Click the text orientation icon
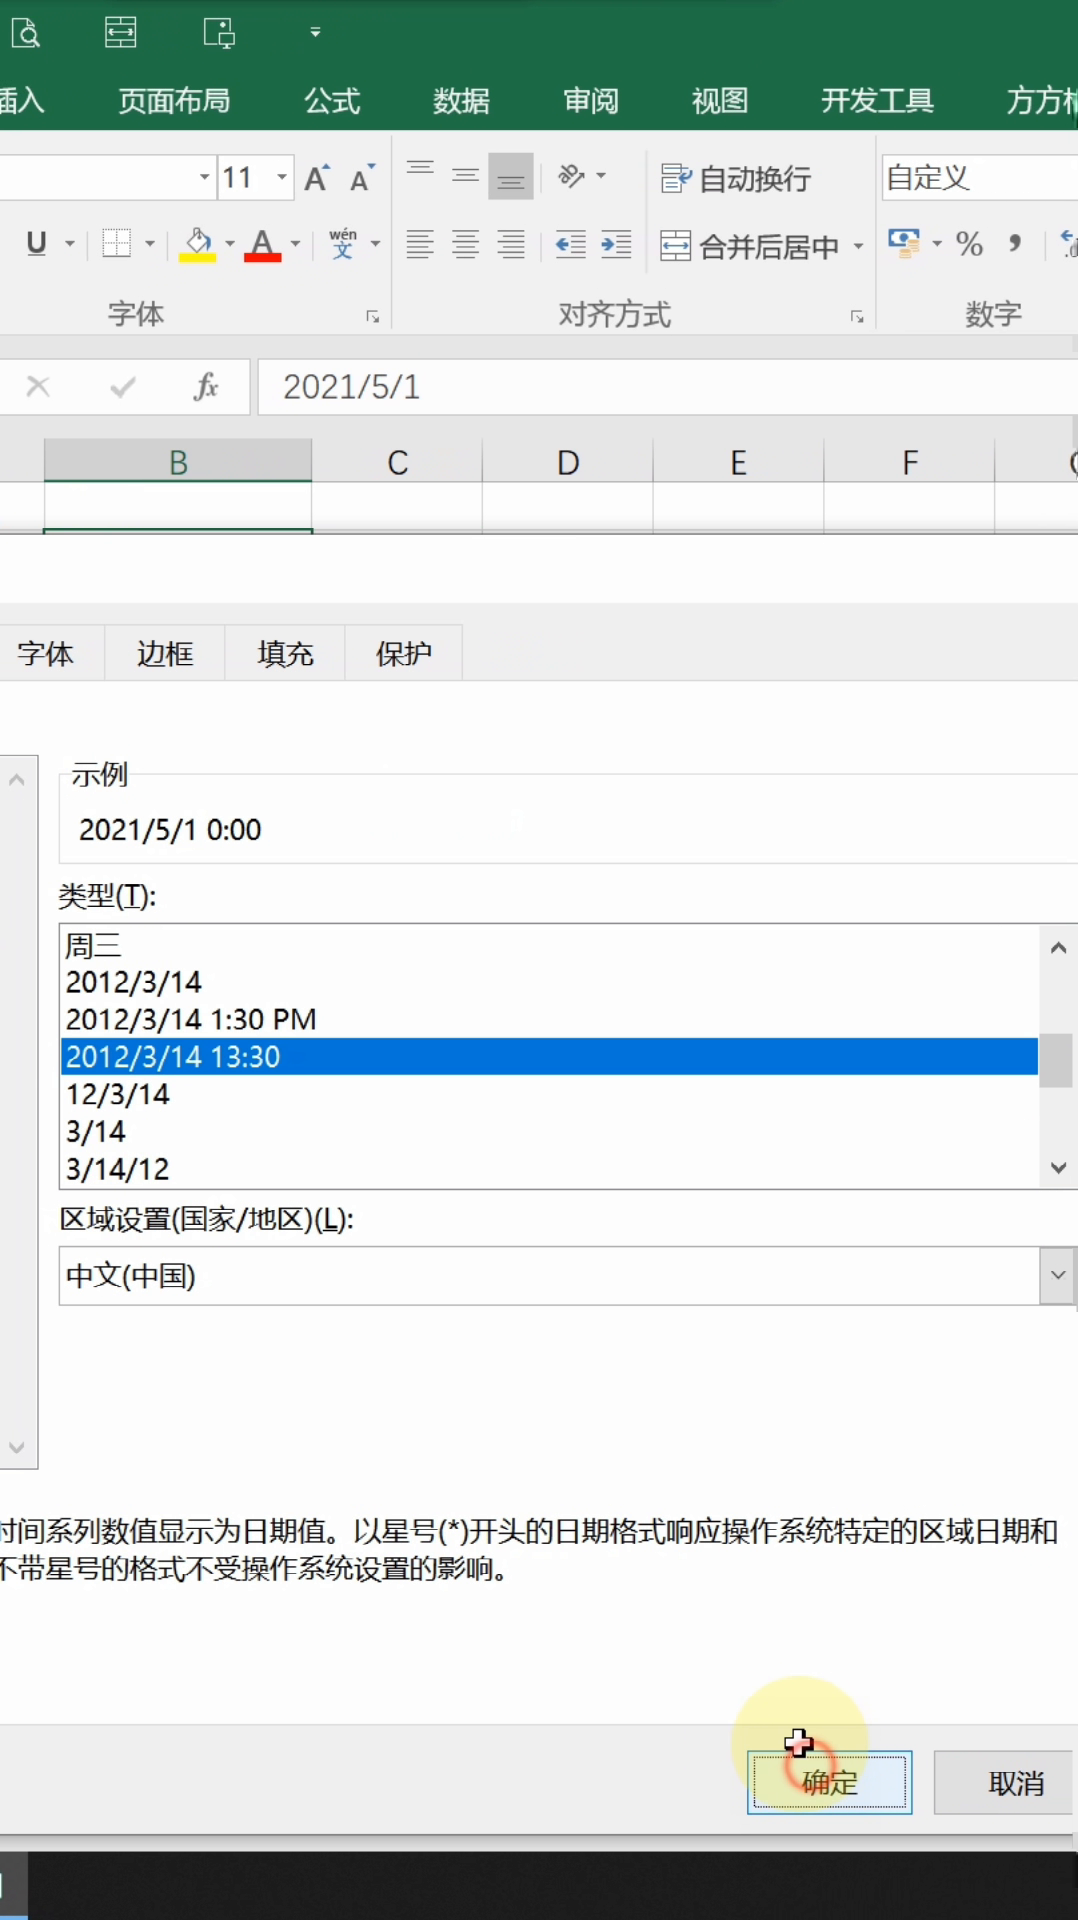Image resolution: width=1078 pixels, height=1920 pixels. point(572,177)
